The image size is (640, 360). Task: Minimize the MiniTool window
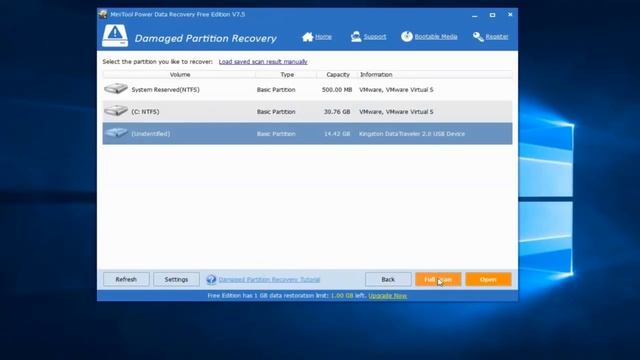tap(475, 15)
